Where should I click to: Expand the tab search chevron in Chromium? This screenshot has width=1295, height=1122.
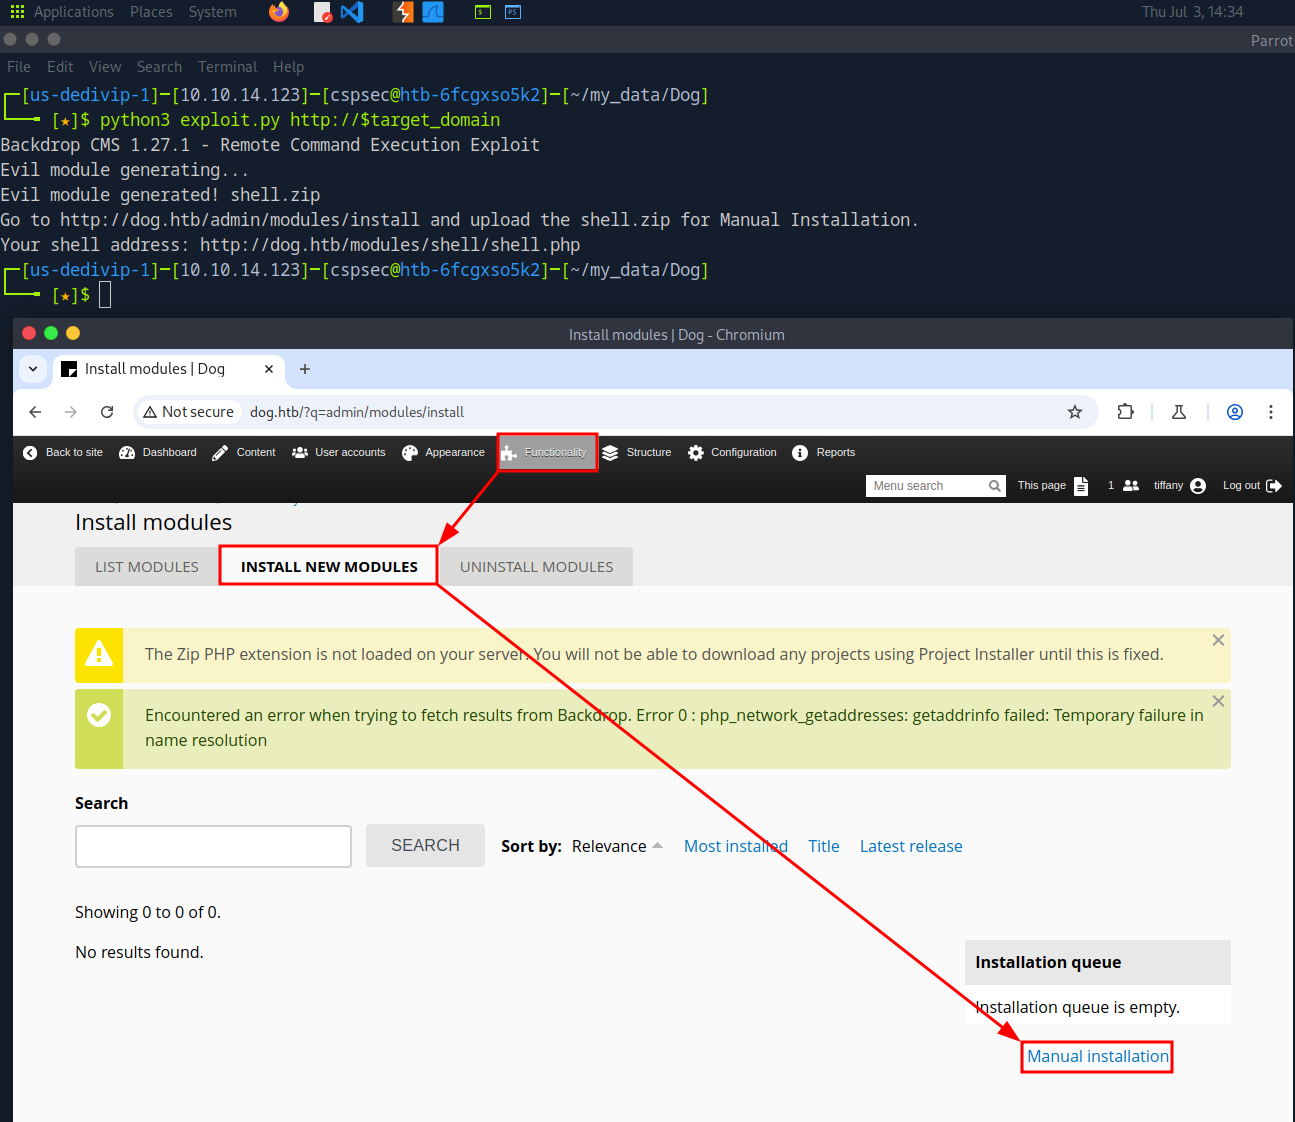pyautogui.click(x=33, y=369)
